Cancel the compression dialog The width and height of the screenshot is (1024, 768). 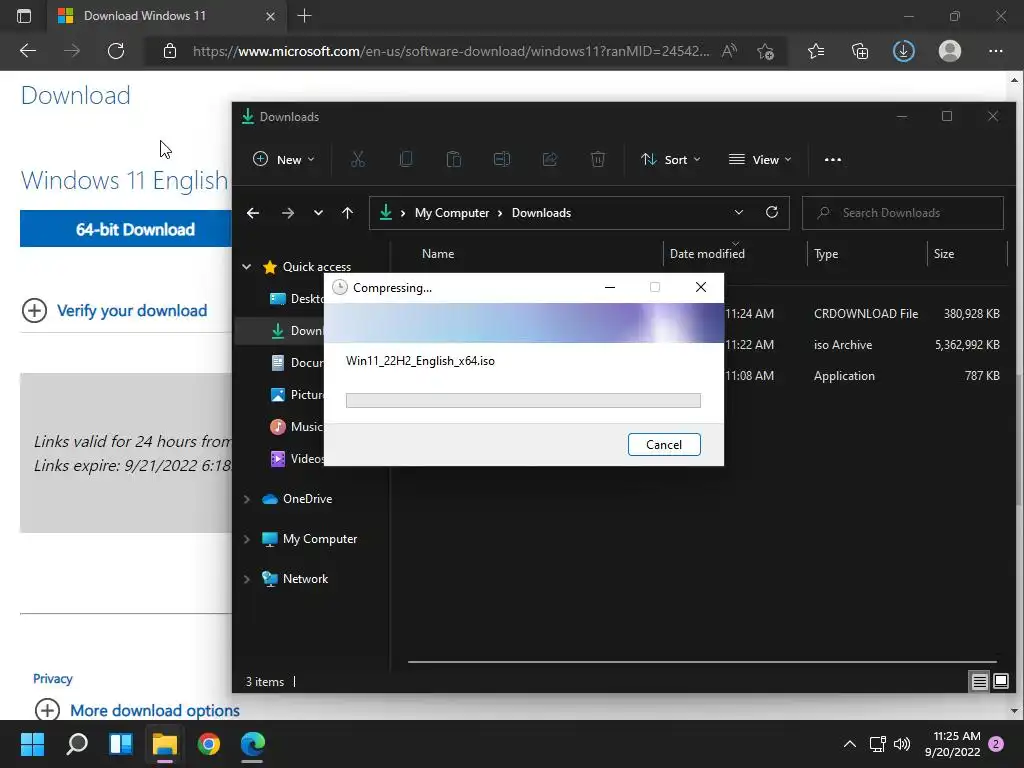(664, 445)
